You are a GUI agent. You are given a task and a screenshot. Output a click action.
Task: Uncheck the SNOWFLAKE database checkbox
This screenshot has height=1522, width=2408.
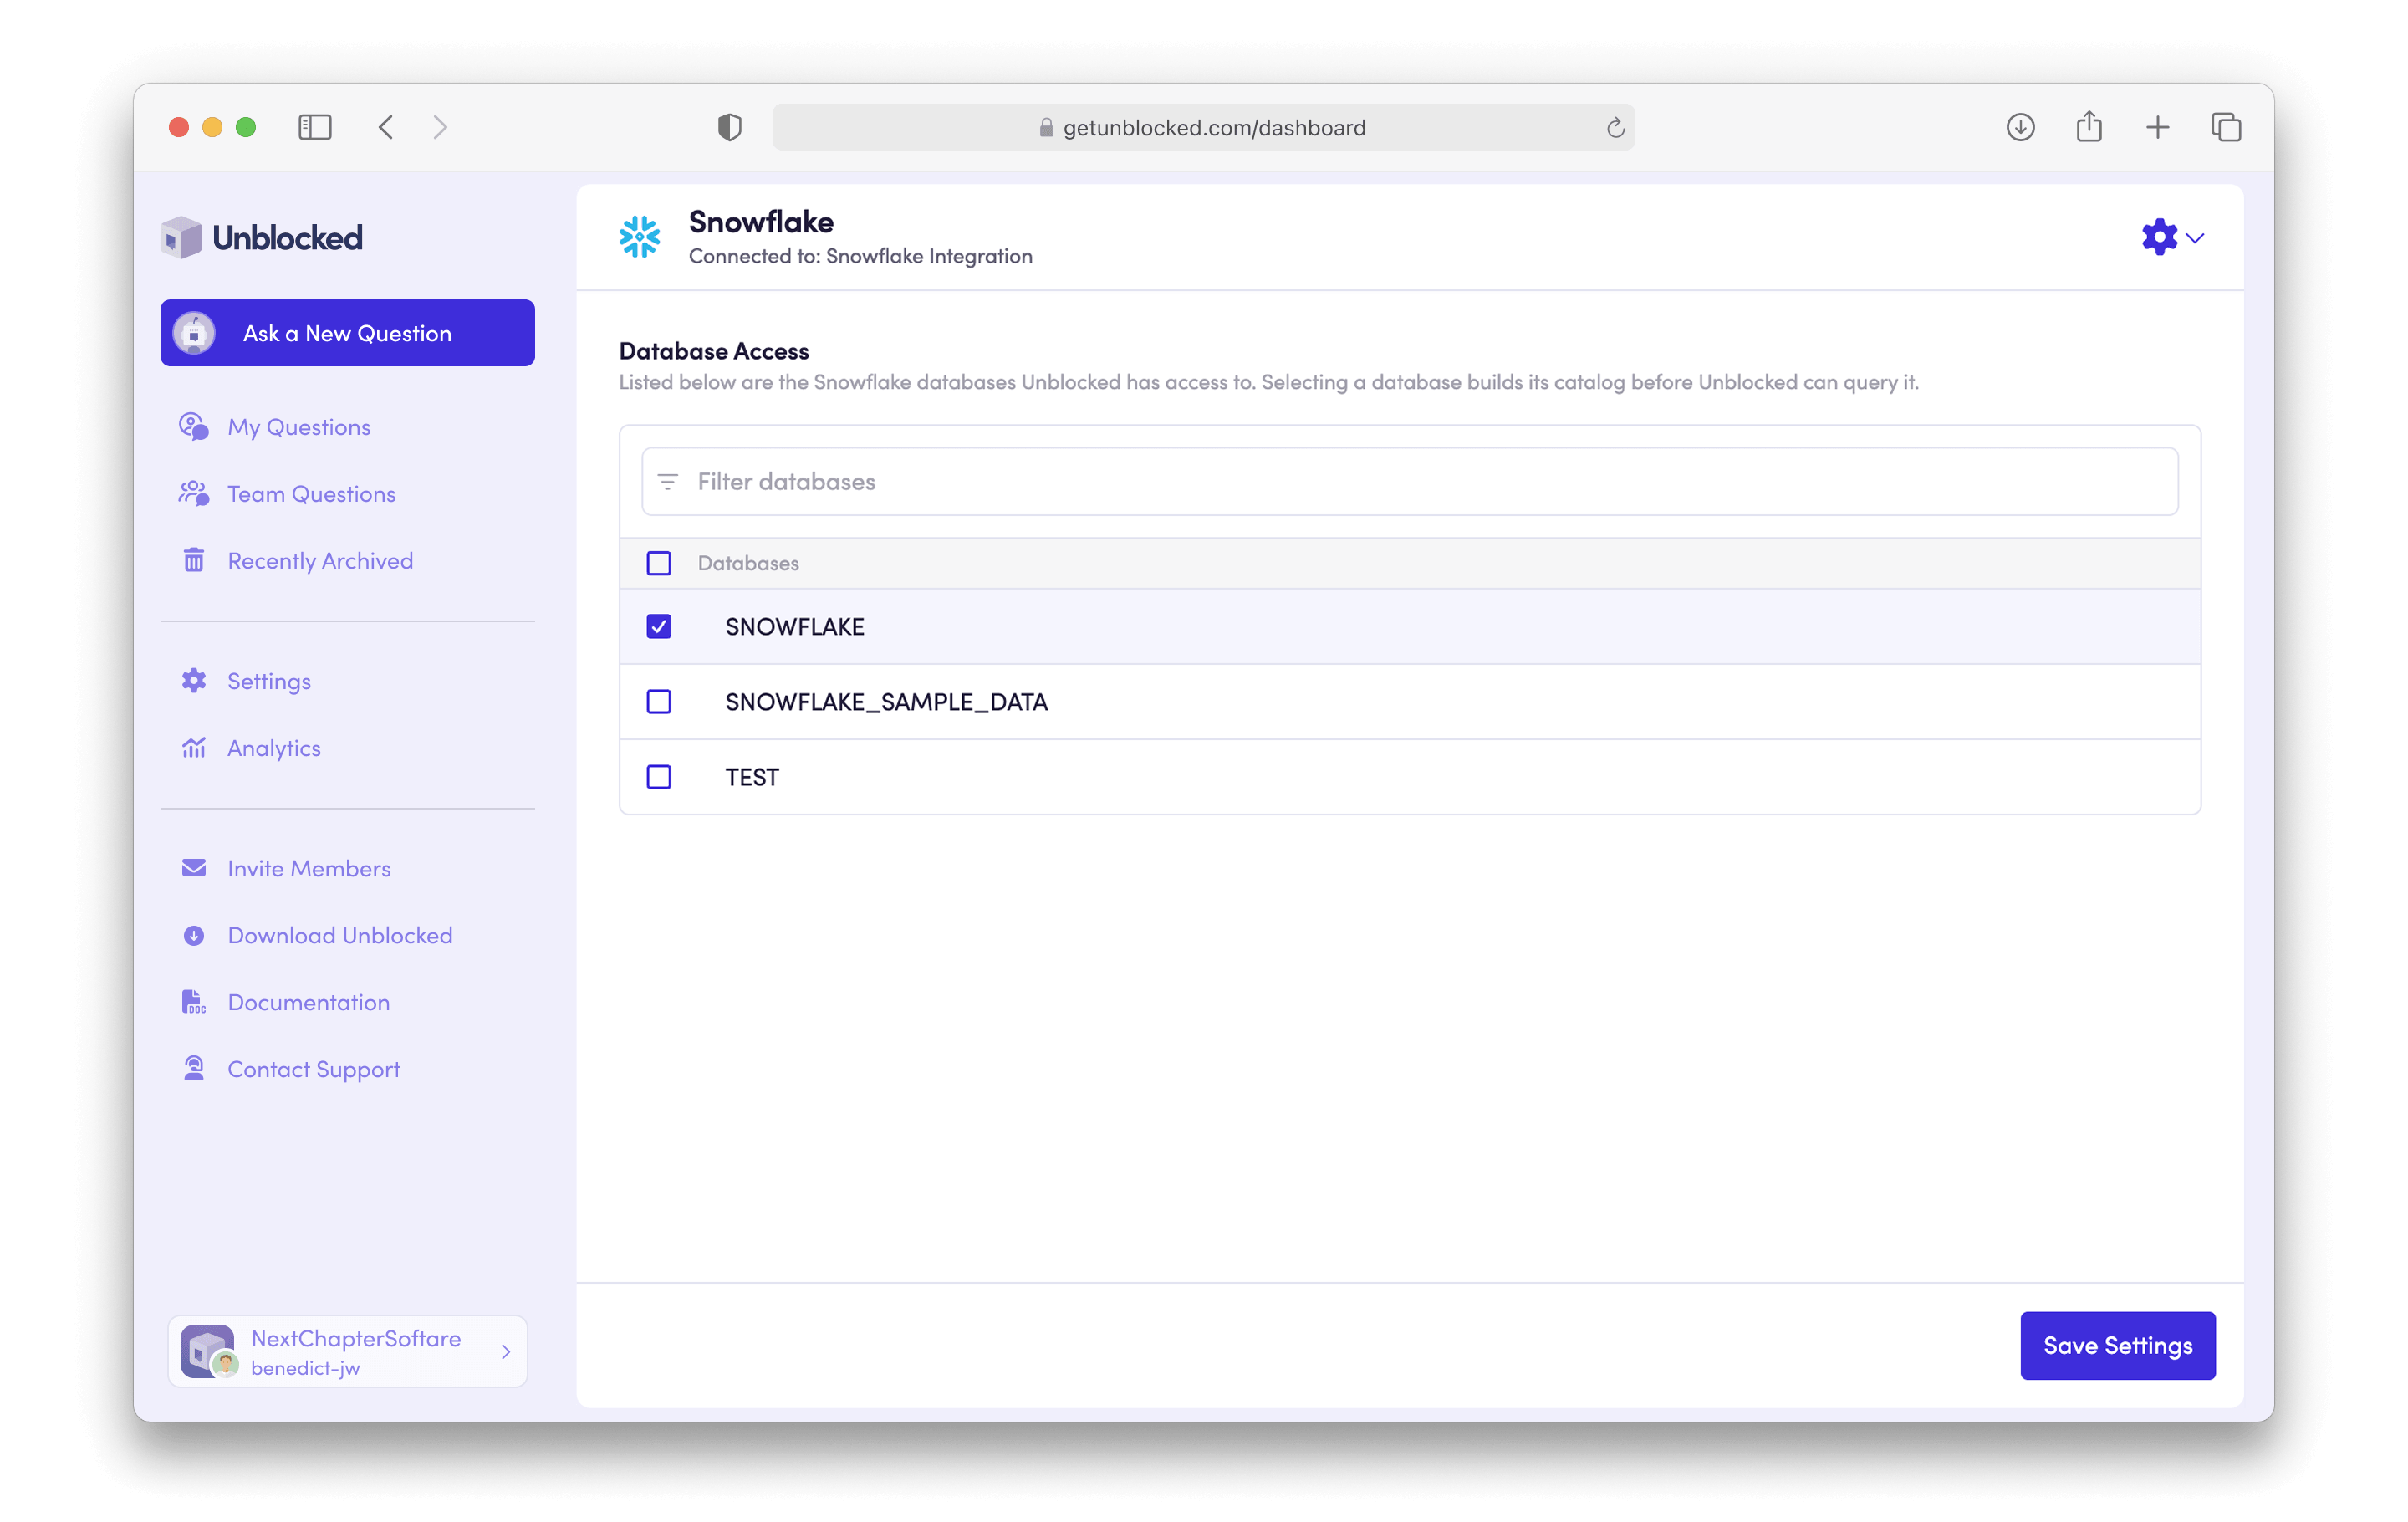[659, 626]
